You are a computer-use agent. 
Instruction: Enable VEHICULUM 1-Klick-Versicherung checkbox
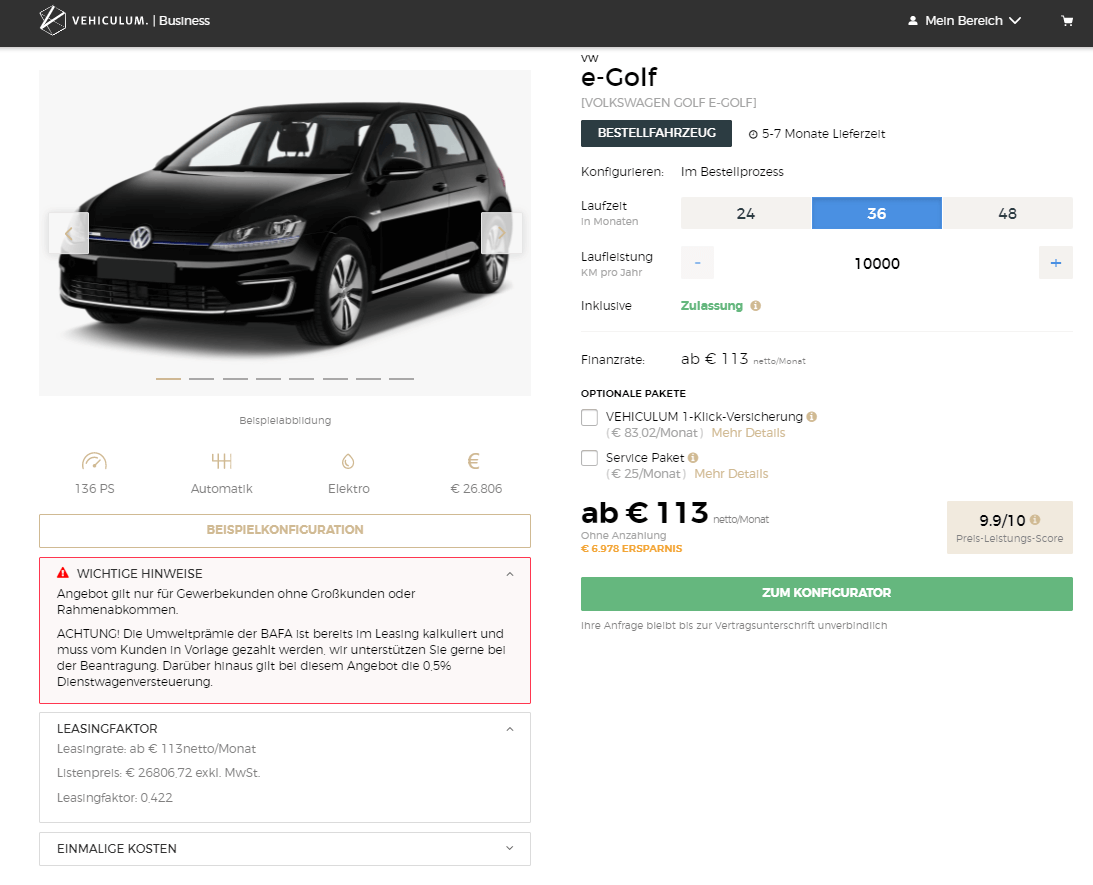590,417
